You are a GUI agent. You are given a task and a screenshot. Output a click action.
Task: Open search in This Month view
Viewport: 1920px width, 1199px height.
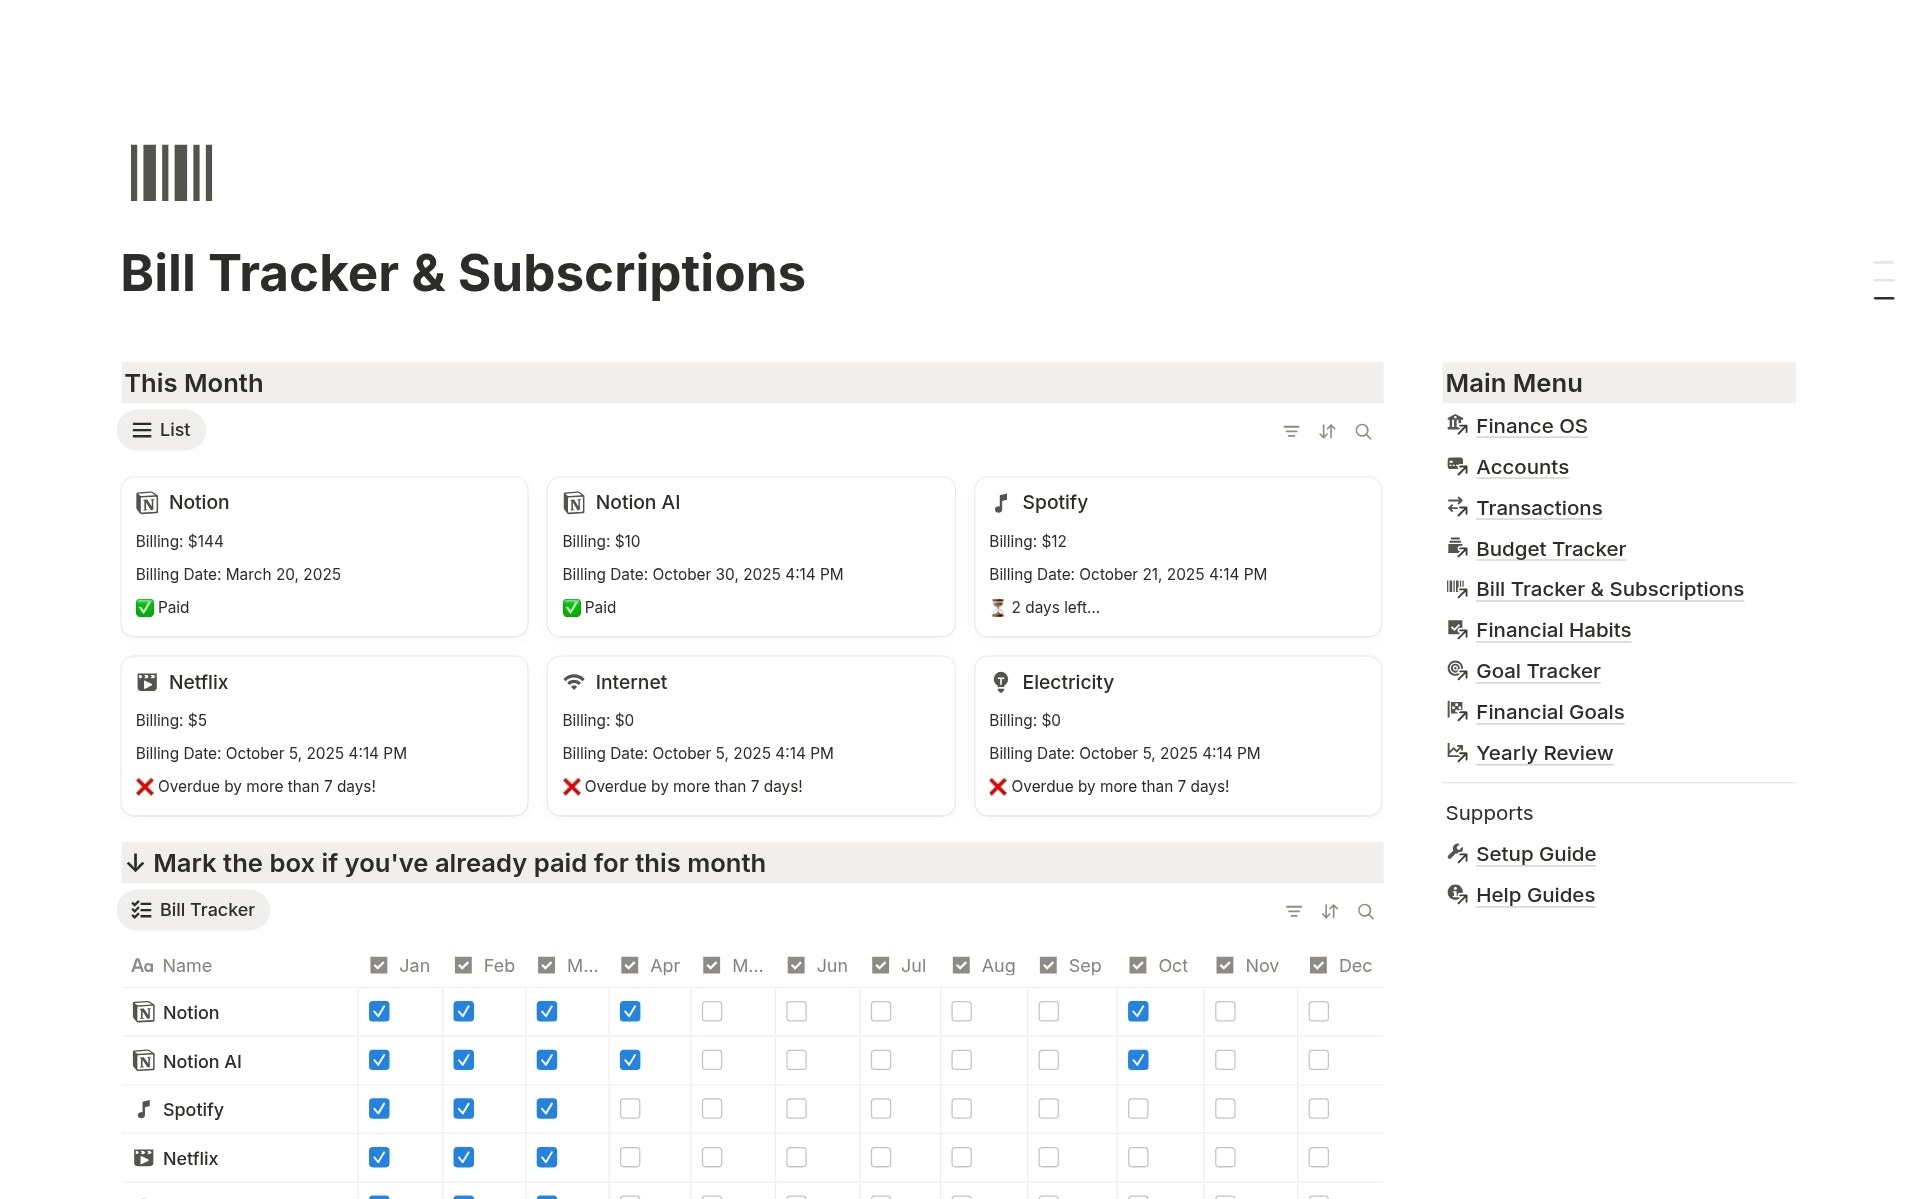pos(1363,432)
